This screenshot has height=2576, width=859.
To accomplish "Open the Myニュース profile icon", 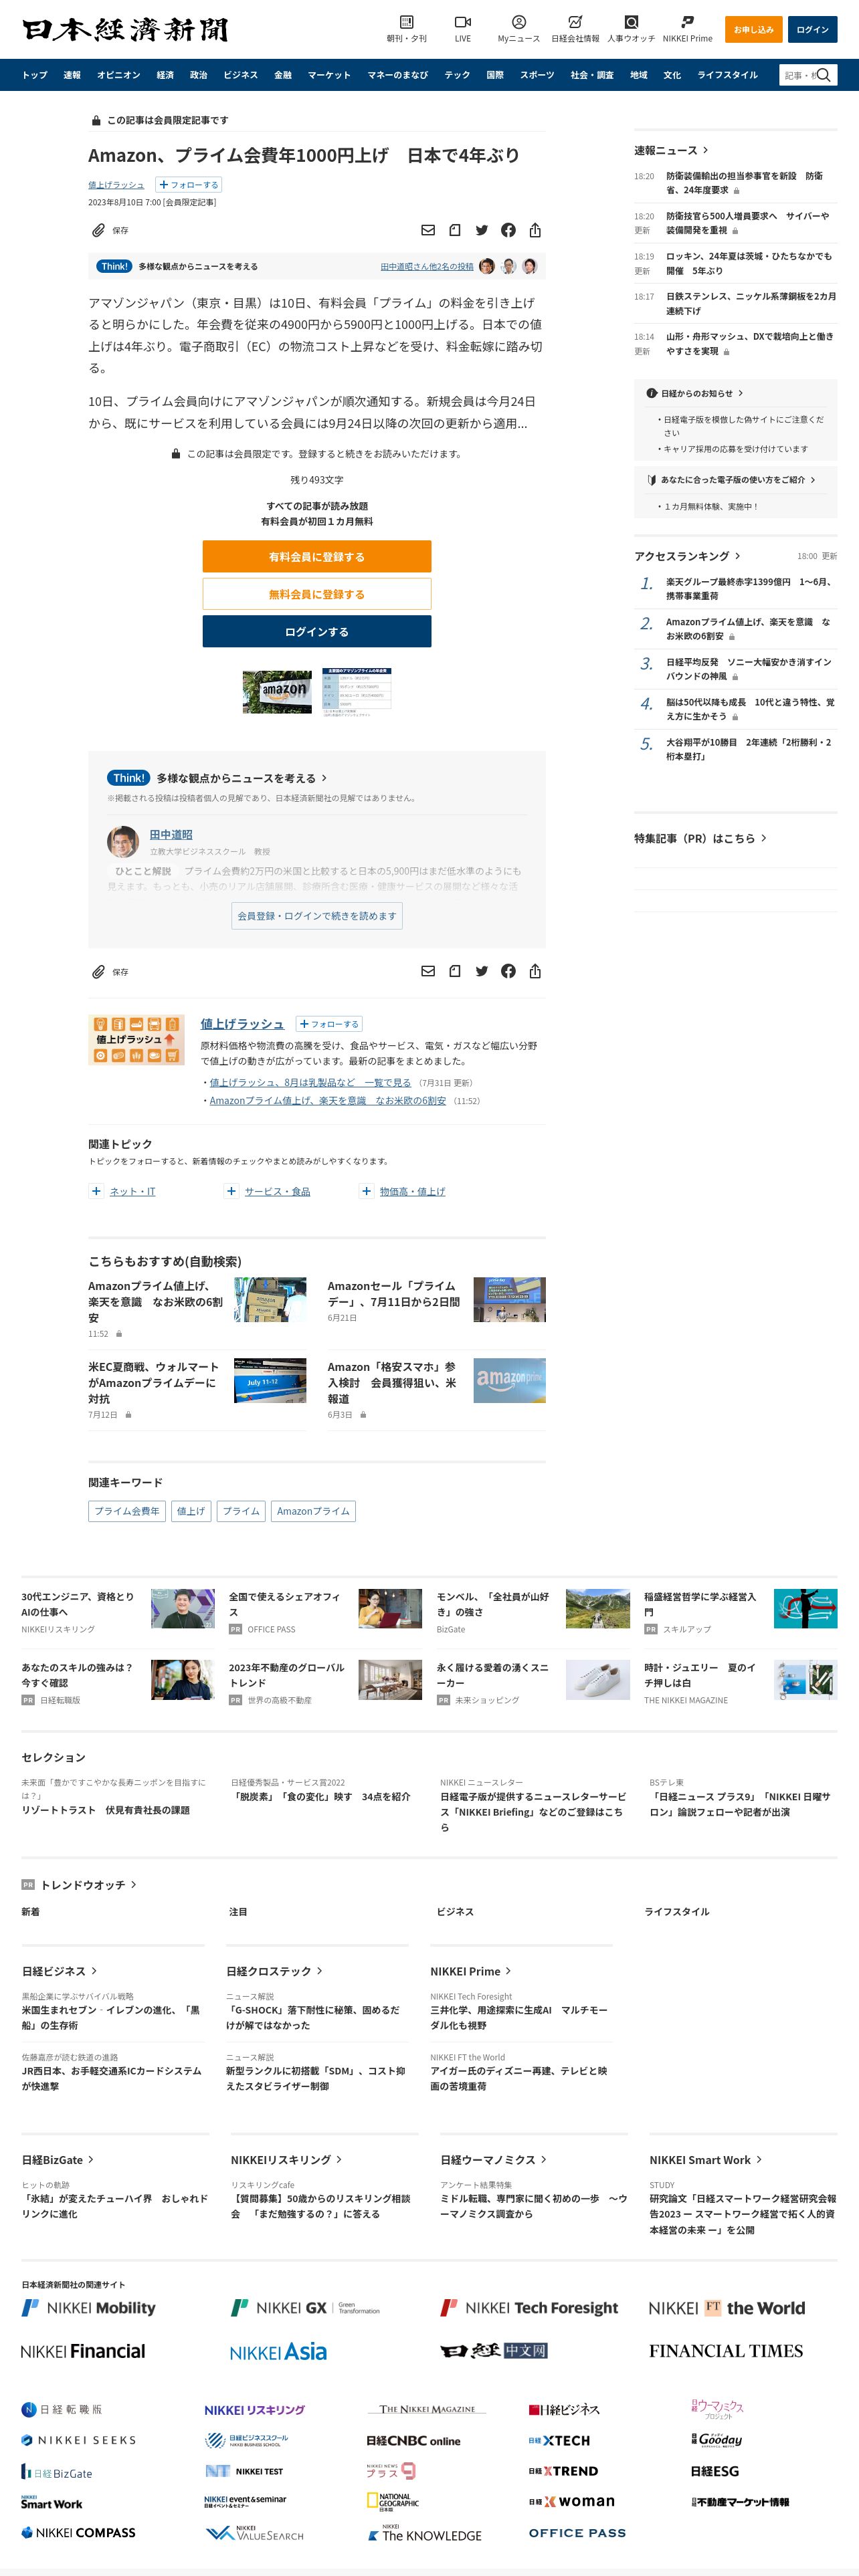I will coord(518,22).
